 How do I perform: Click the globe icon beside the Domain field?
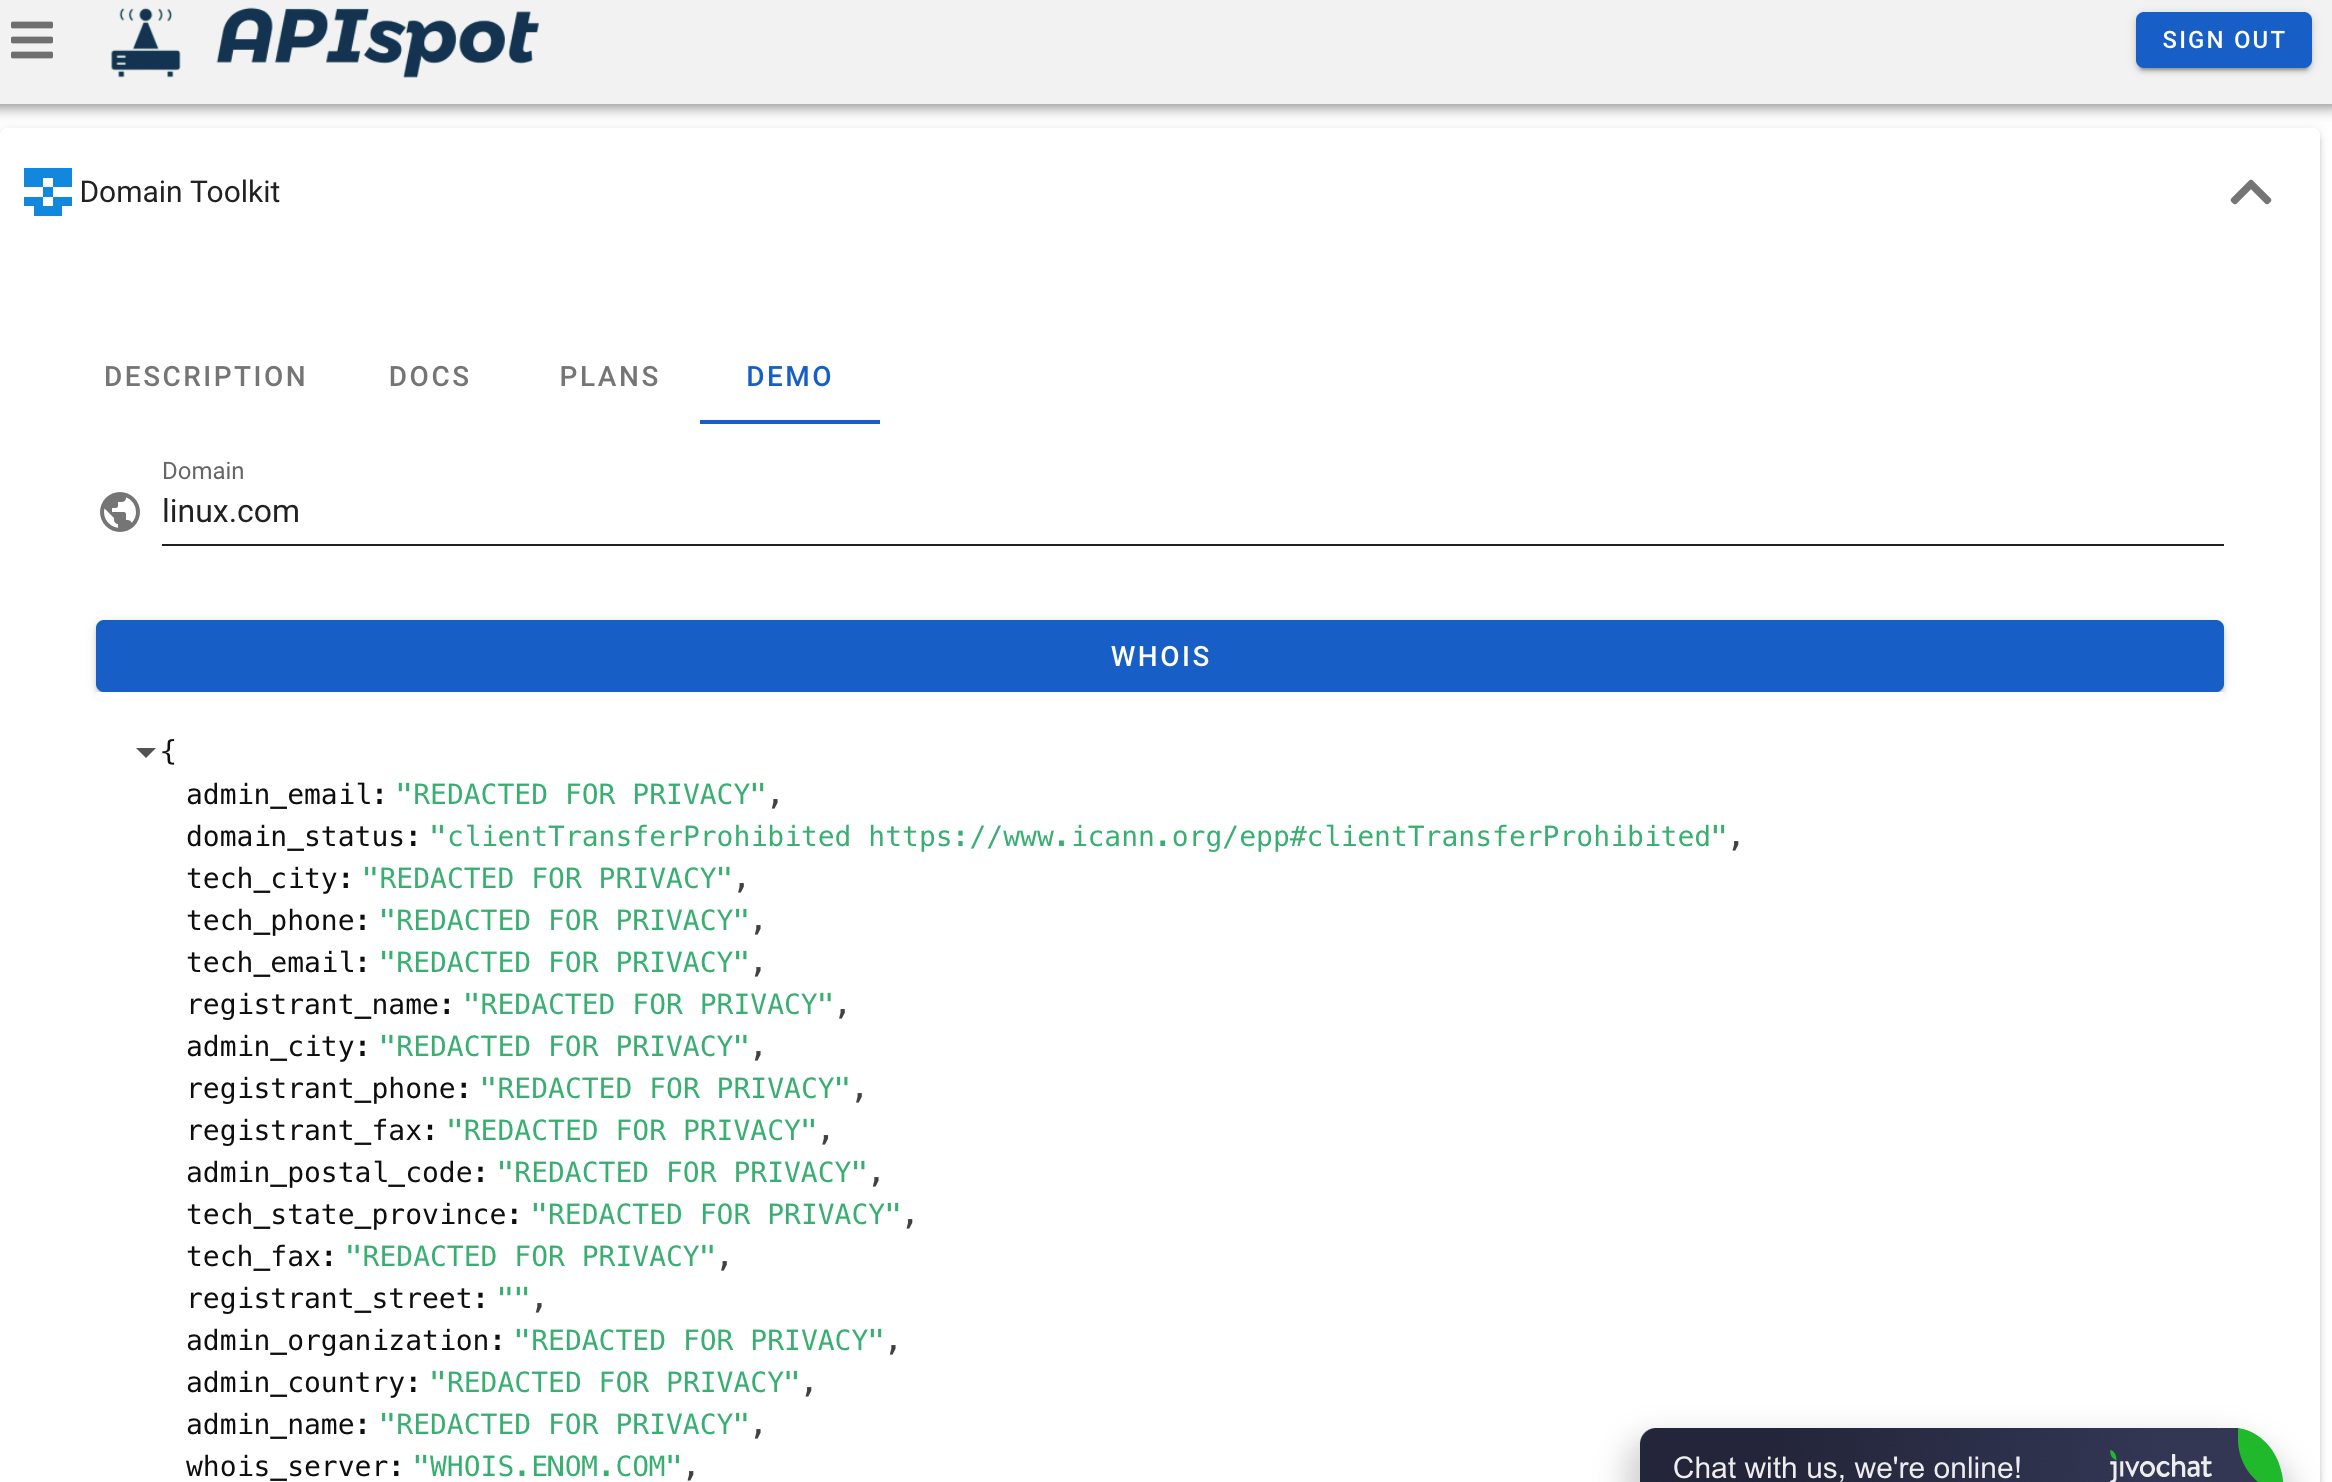pyautogui.click(x=119, y=511)
